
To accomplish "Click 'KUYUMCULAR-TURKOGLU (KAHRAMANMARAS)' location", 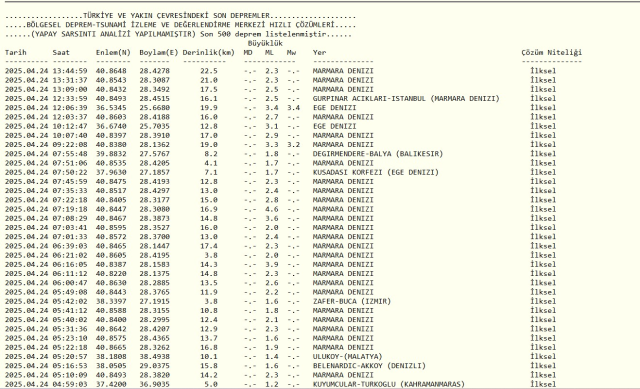I will (x=389, y=384).
